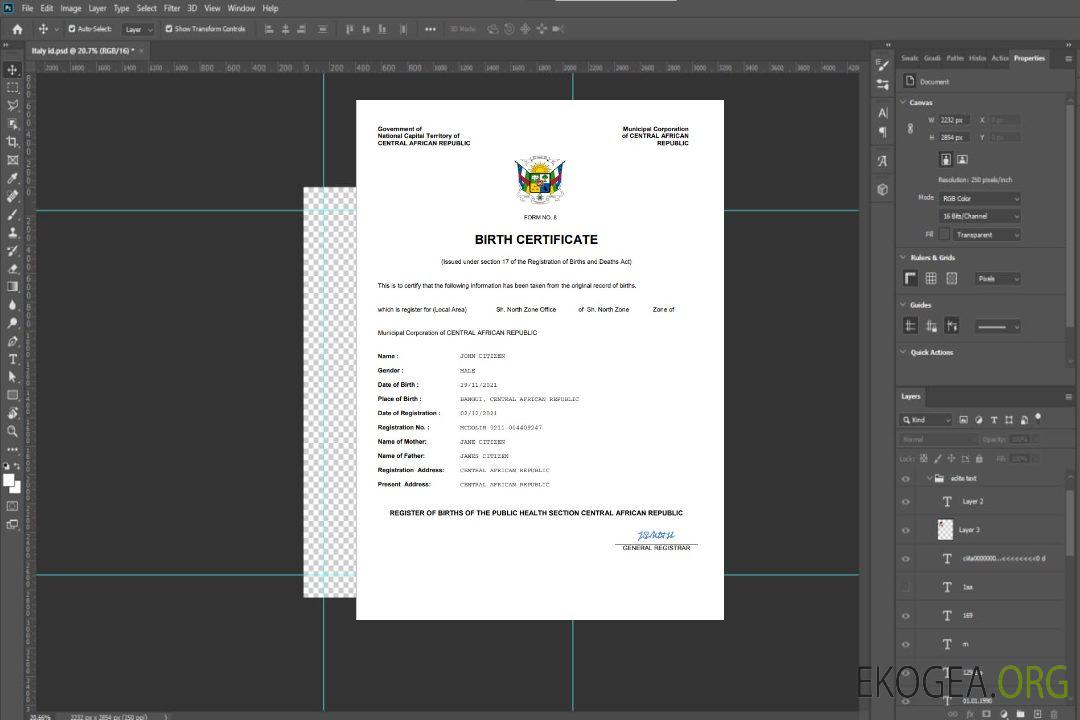
Task: Click the options bar three-dots more button
Action: click(x=430, y=30)
